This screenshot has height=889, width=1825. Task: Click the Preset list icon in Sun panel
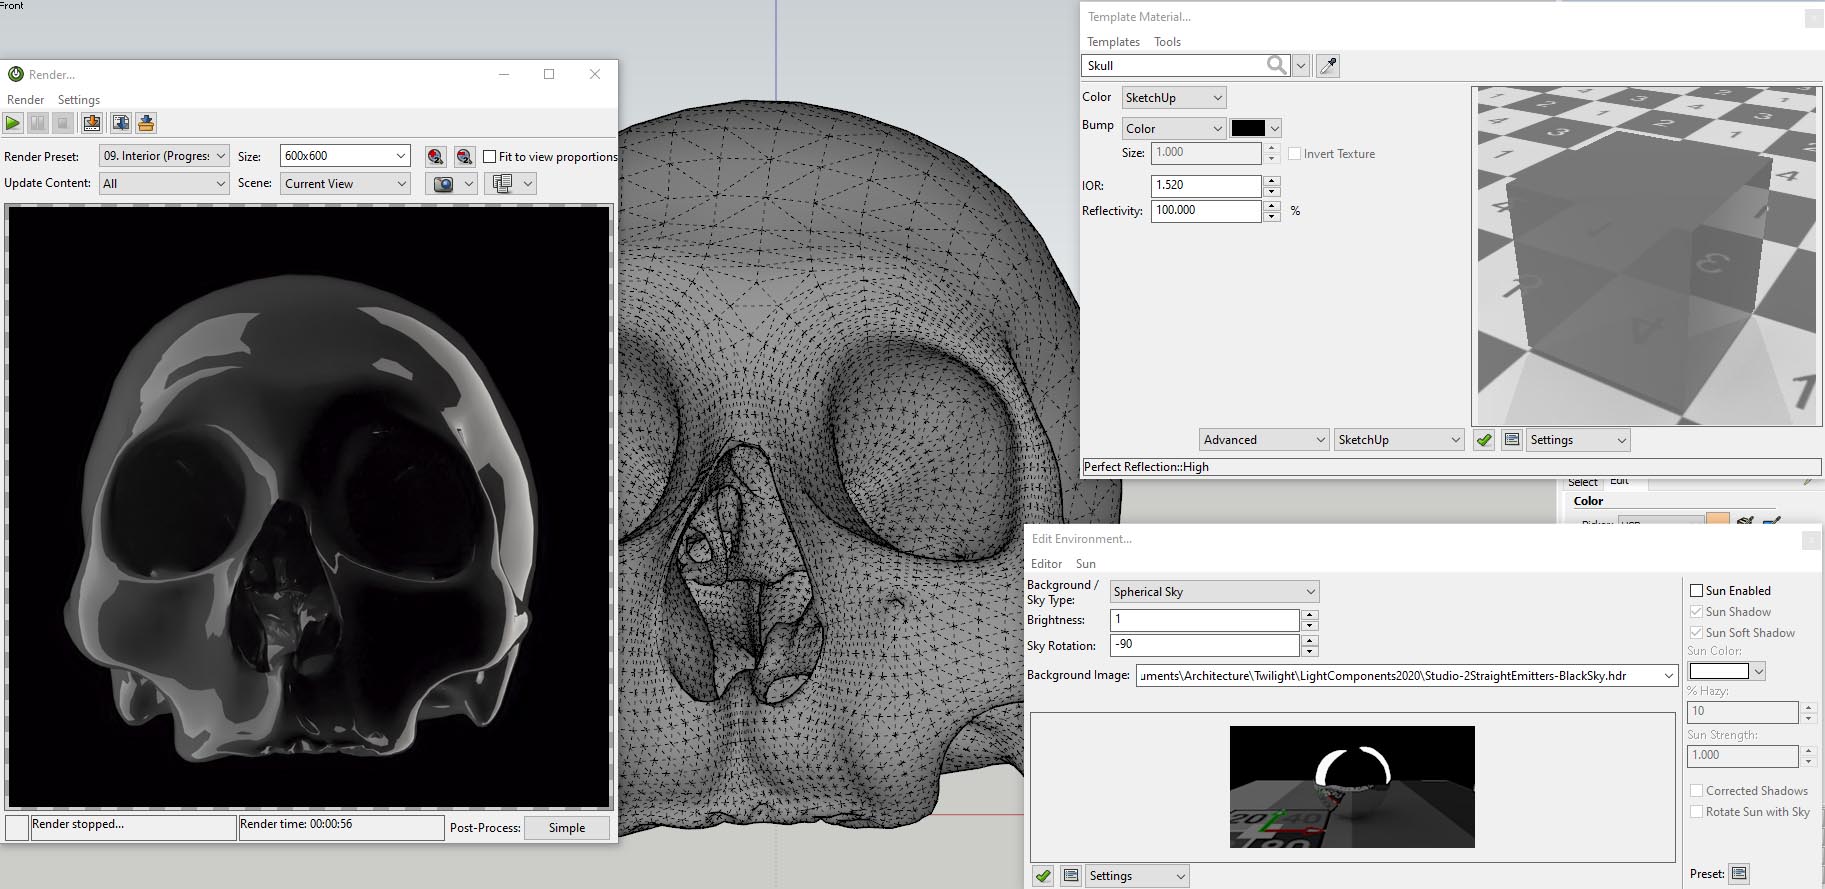tap(1739, 874)
